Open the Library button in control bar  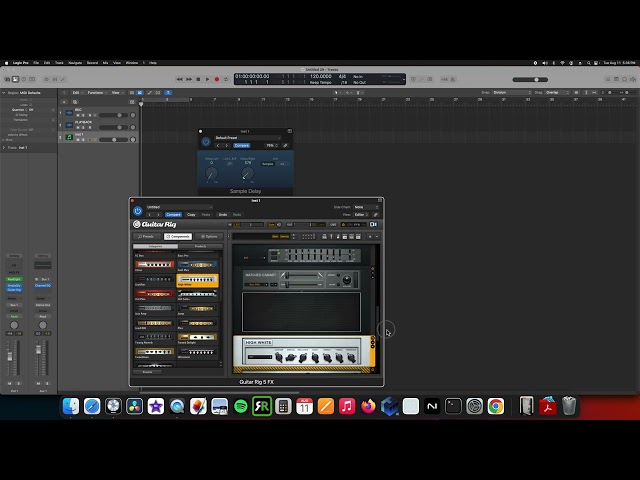click(x=7, y=79)
